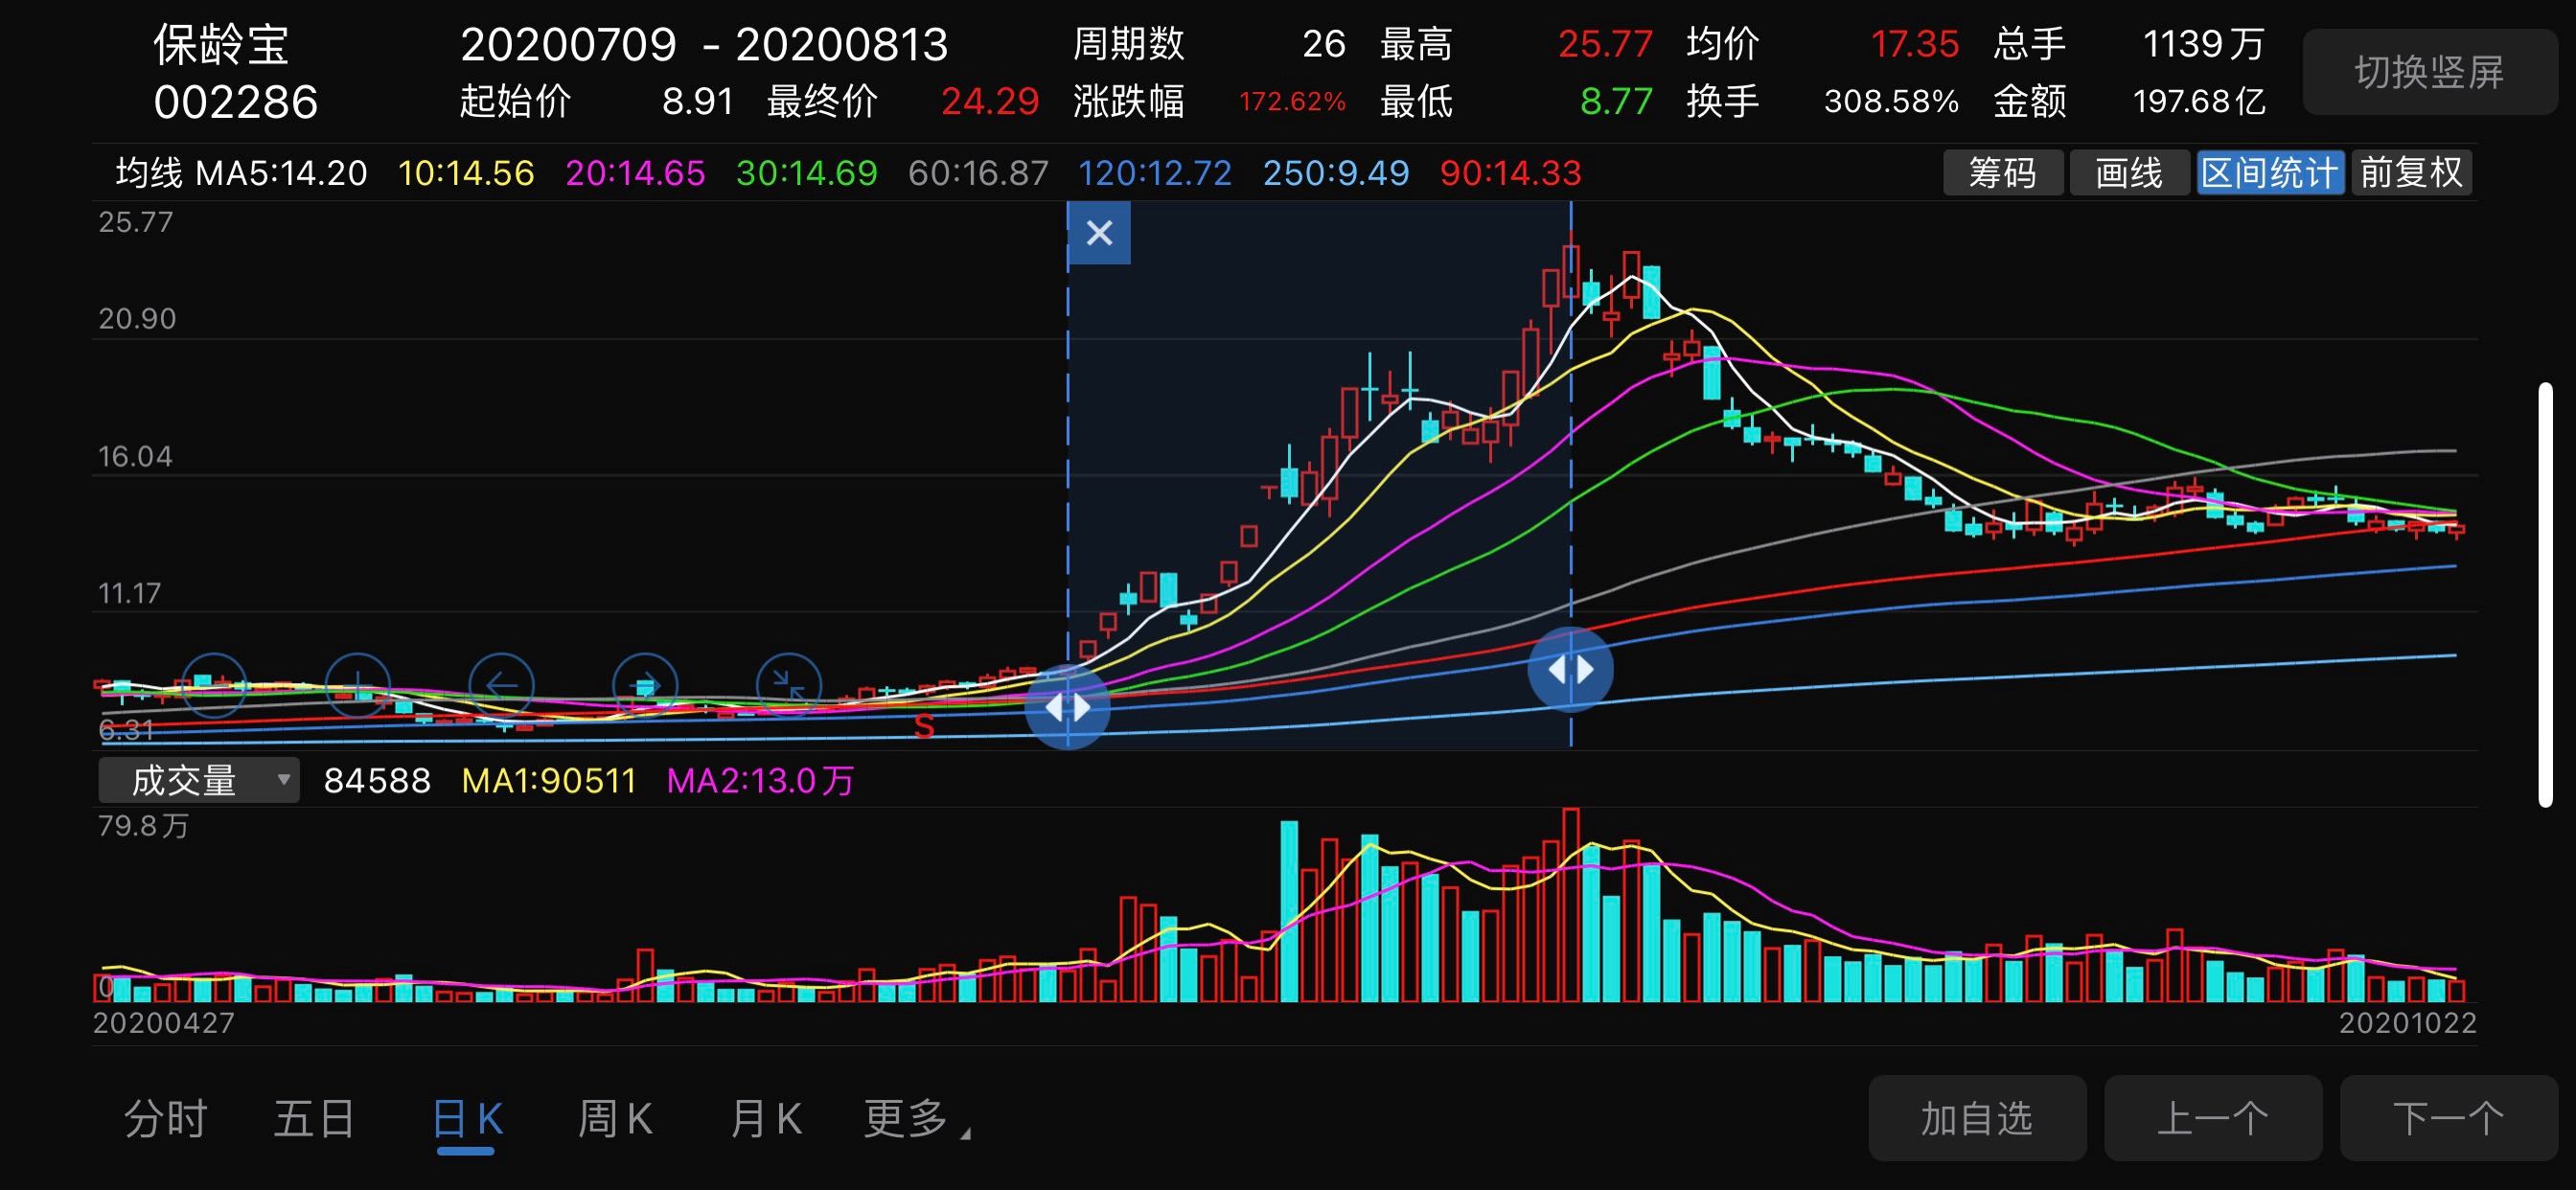Tap the 总手 1139万 value
Viewport: 2576px width, 1190px height.
(2203, 44)
